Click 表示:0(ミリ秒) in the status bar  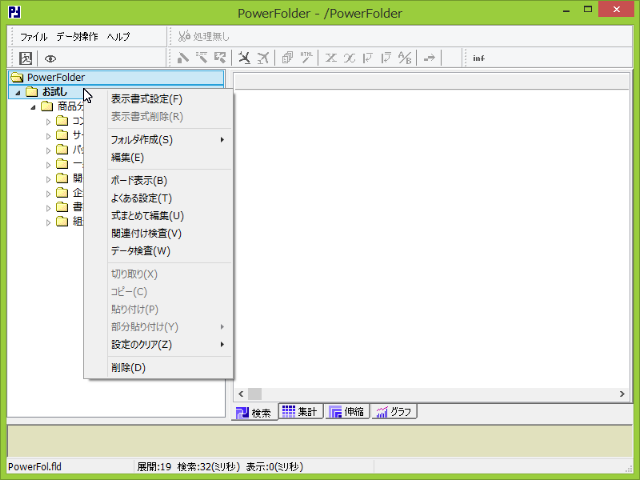point(275,467)
